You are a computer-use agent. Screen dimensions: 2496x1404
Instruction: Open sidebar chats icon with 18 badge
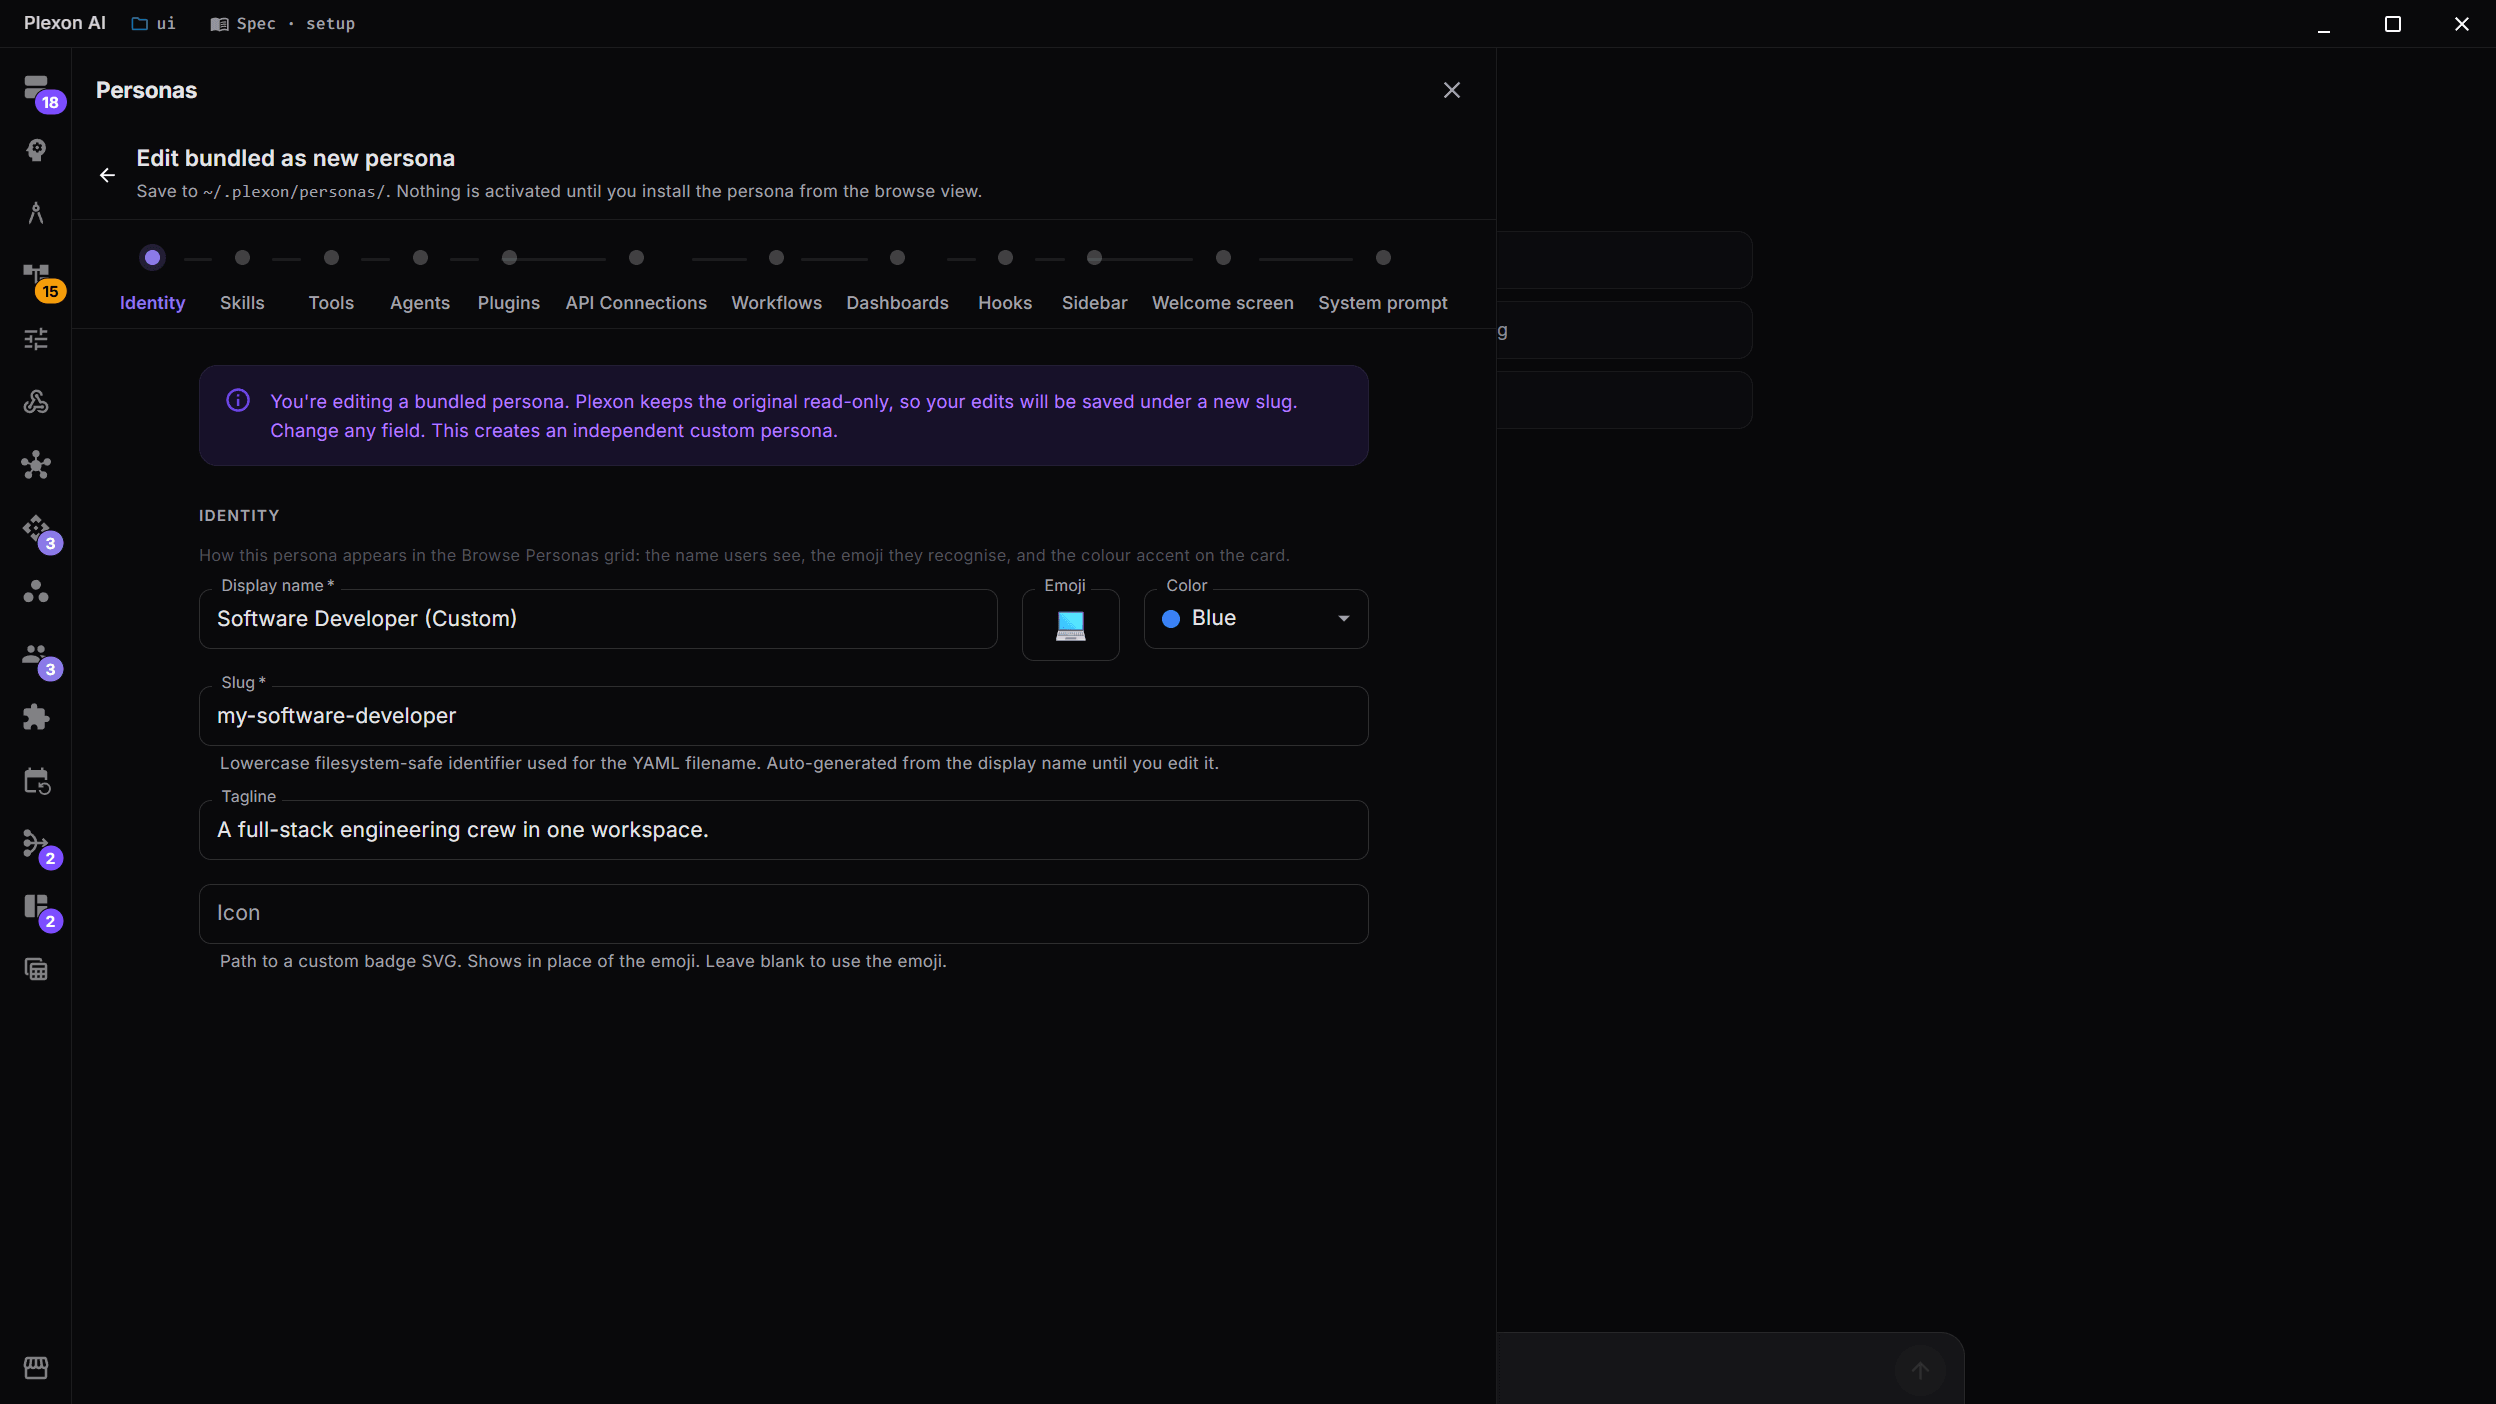coord(36,88)
